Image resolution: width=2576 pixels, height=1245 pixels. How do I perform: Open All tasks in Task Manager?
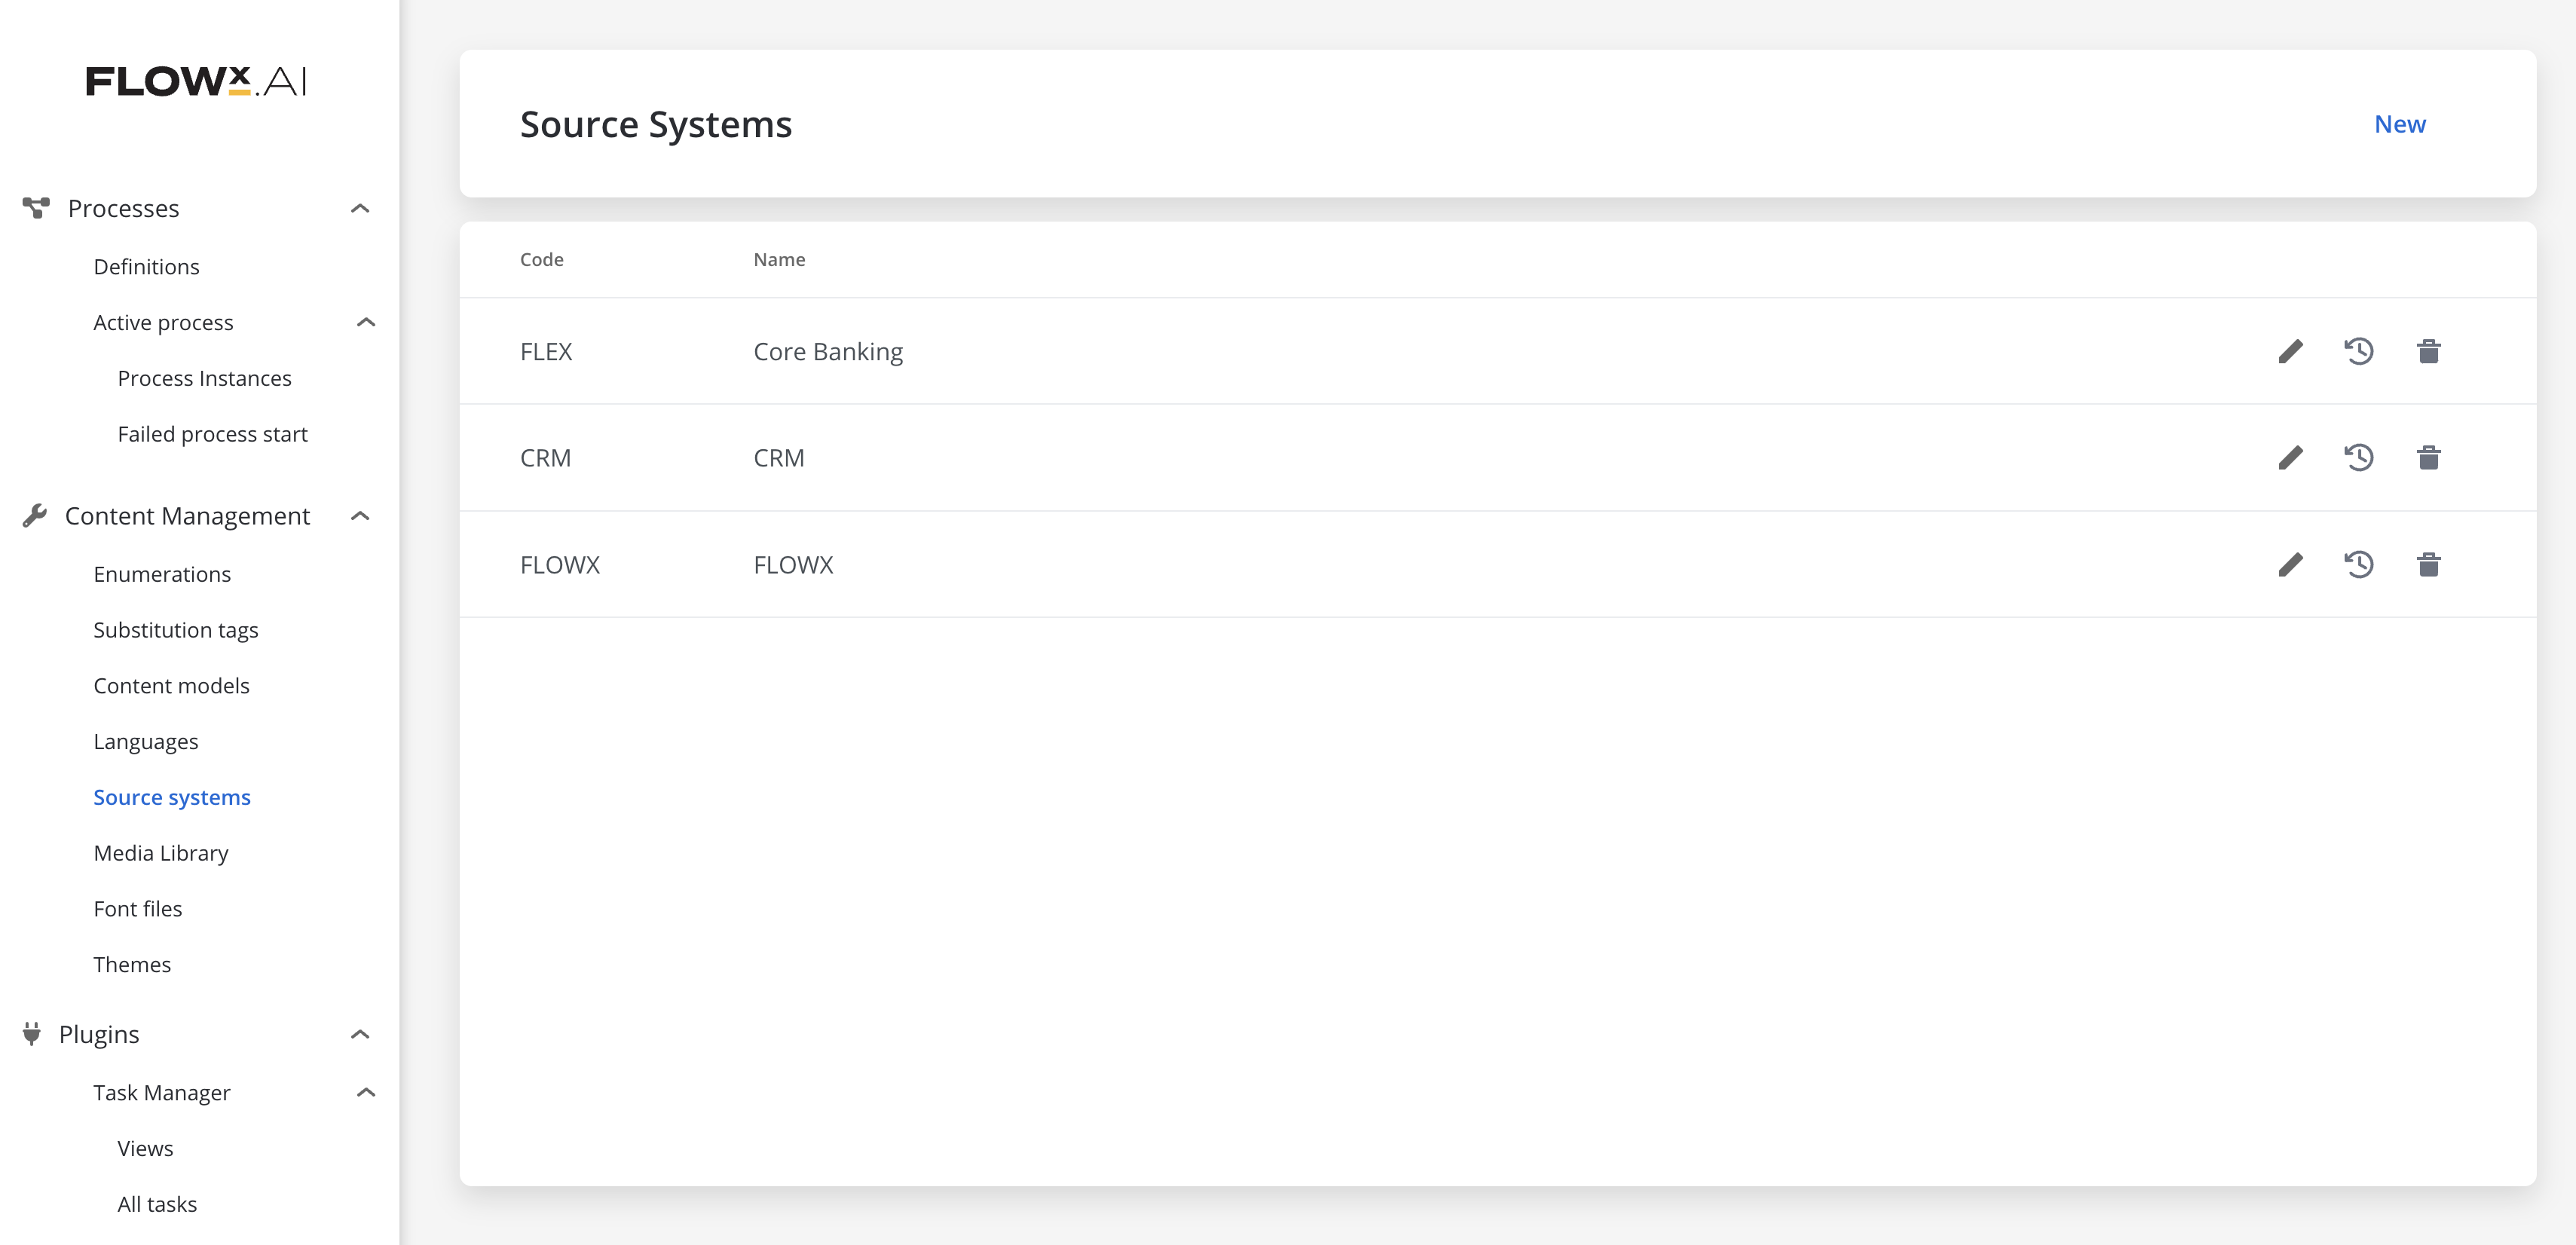157,1204
